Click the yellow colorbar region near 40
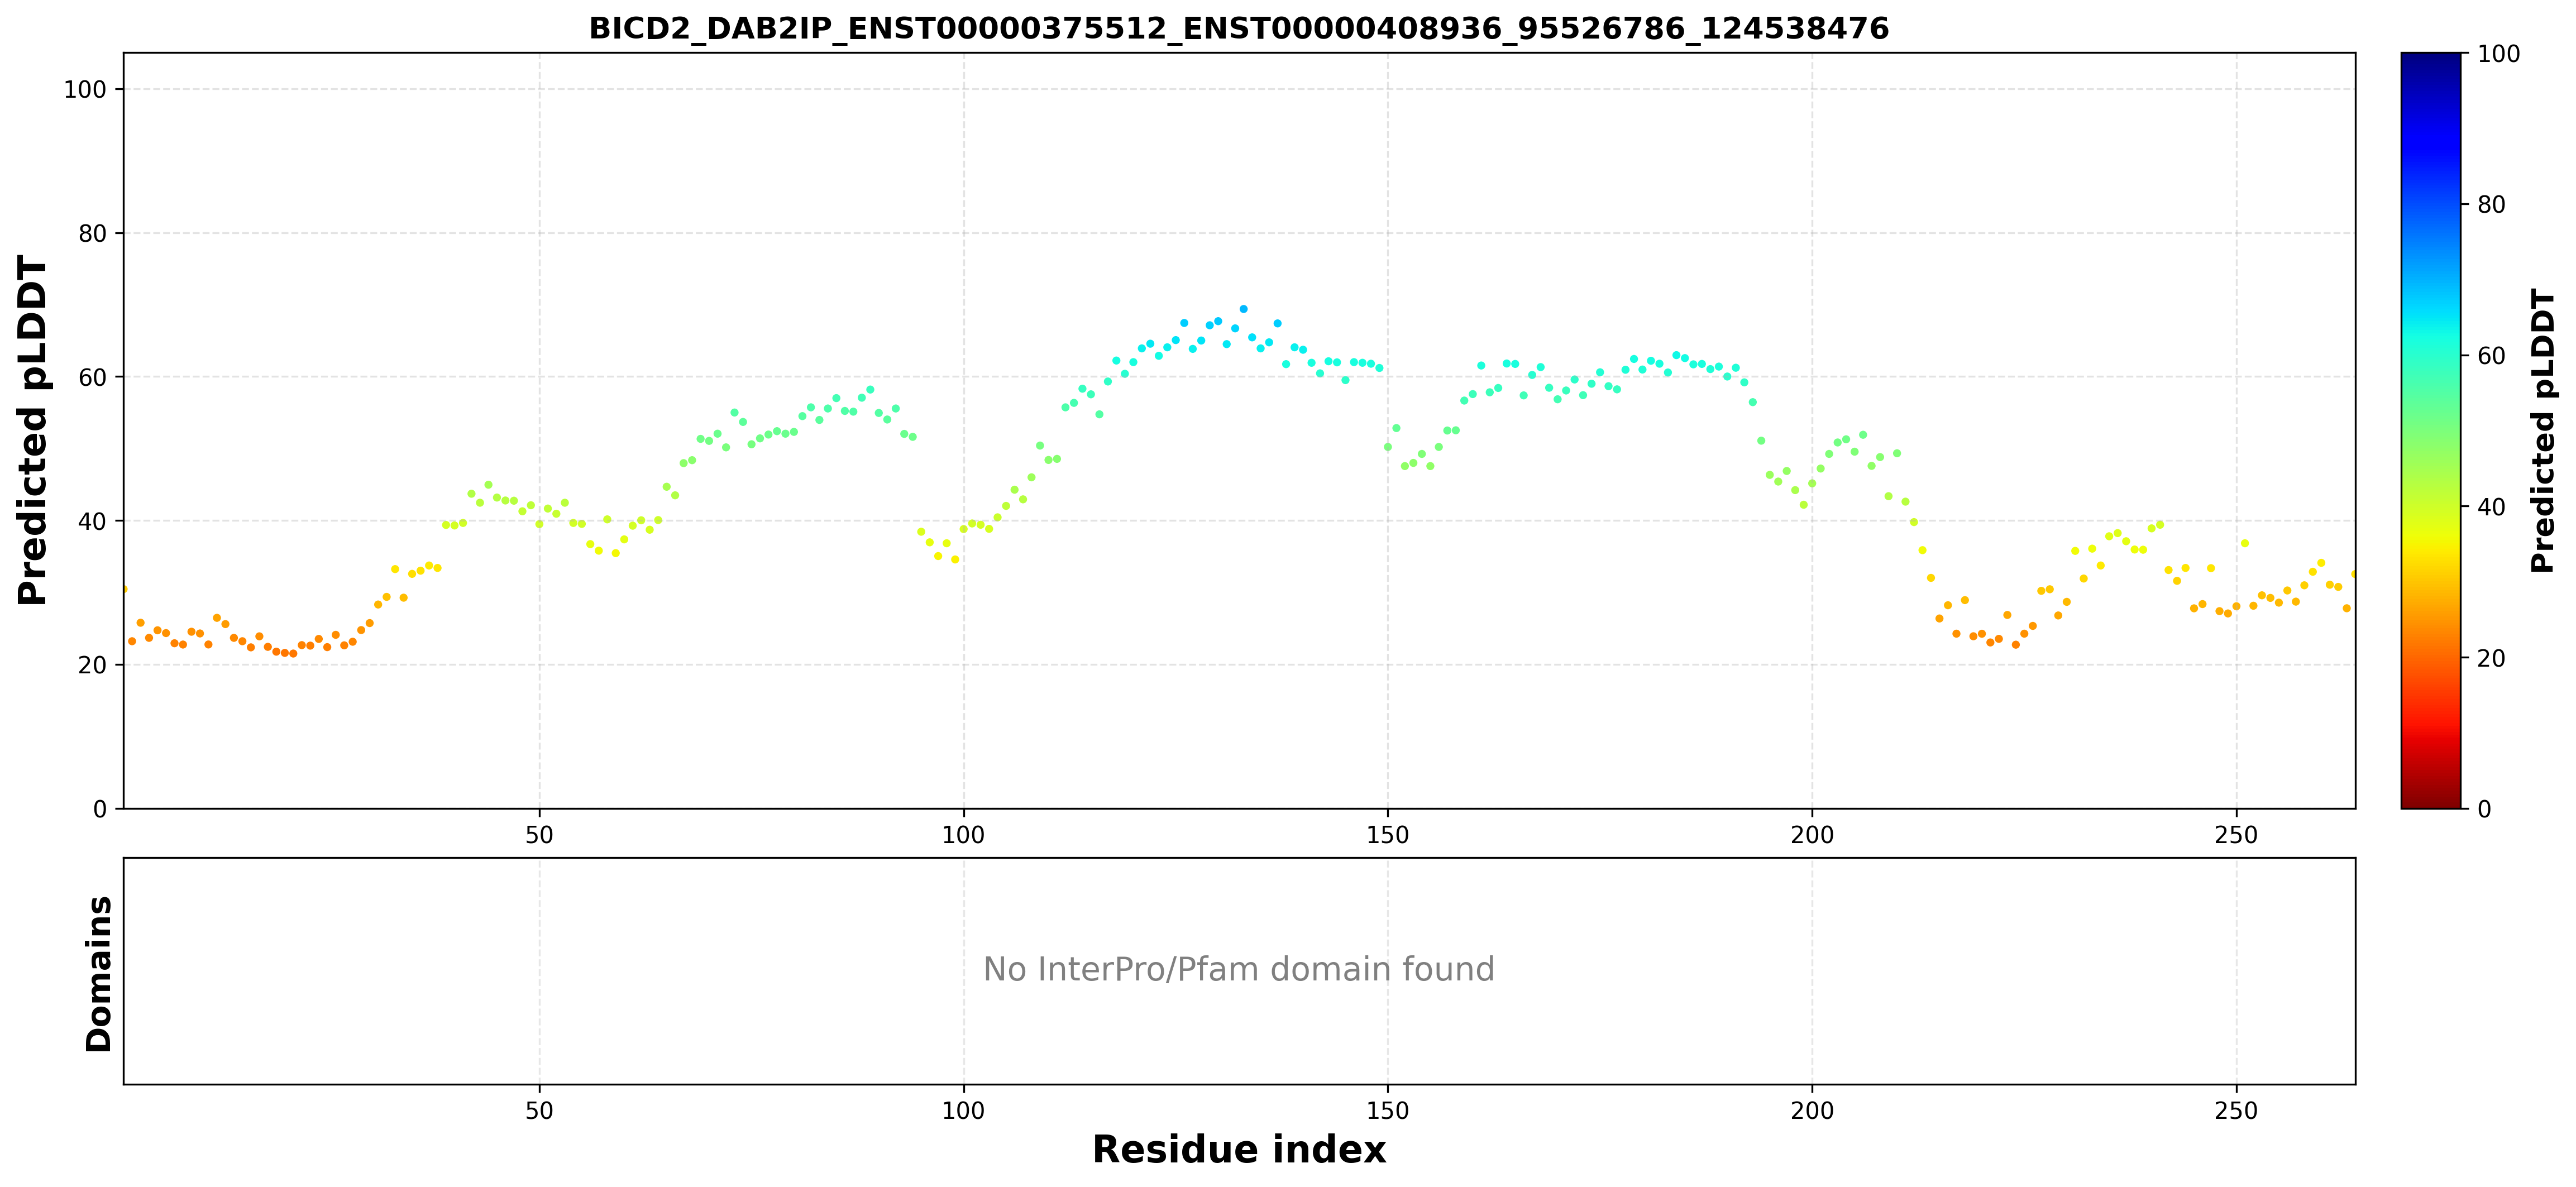Screen dimensions: 2576x1187 tap(2430, 506)
